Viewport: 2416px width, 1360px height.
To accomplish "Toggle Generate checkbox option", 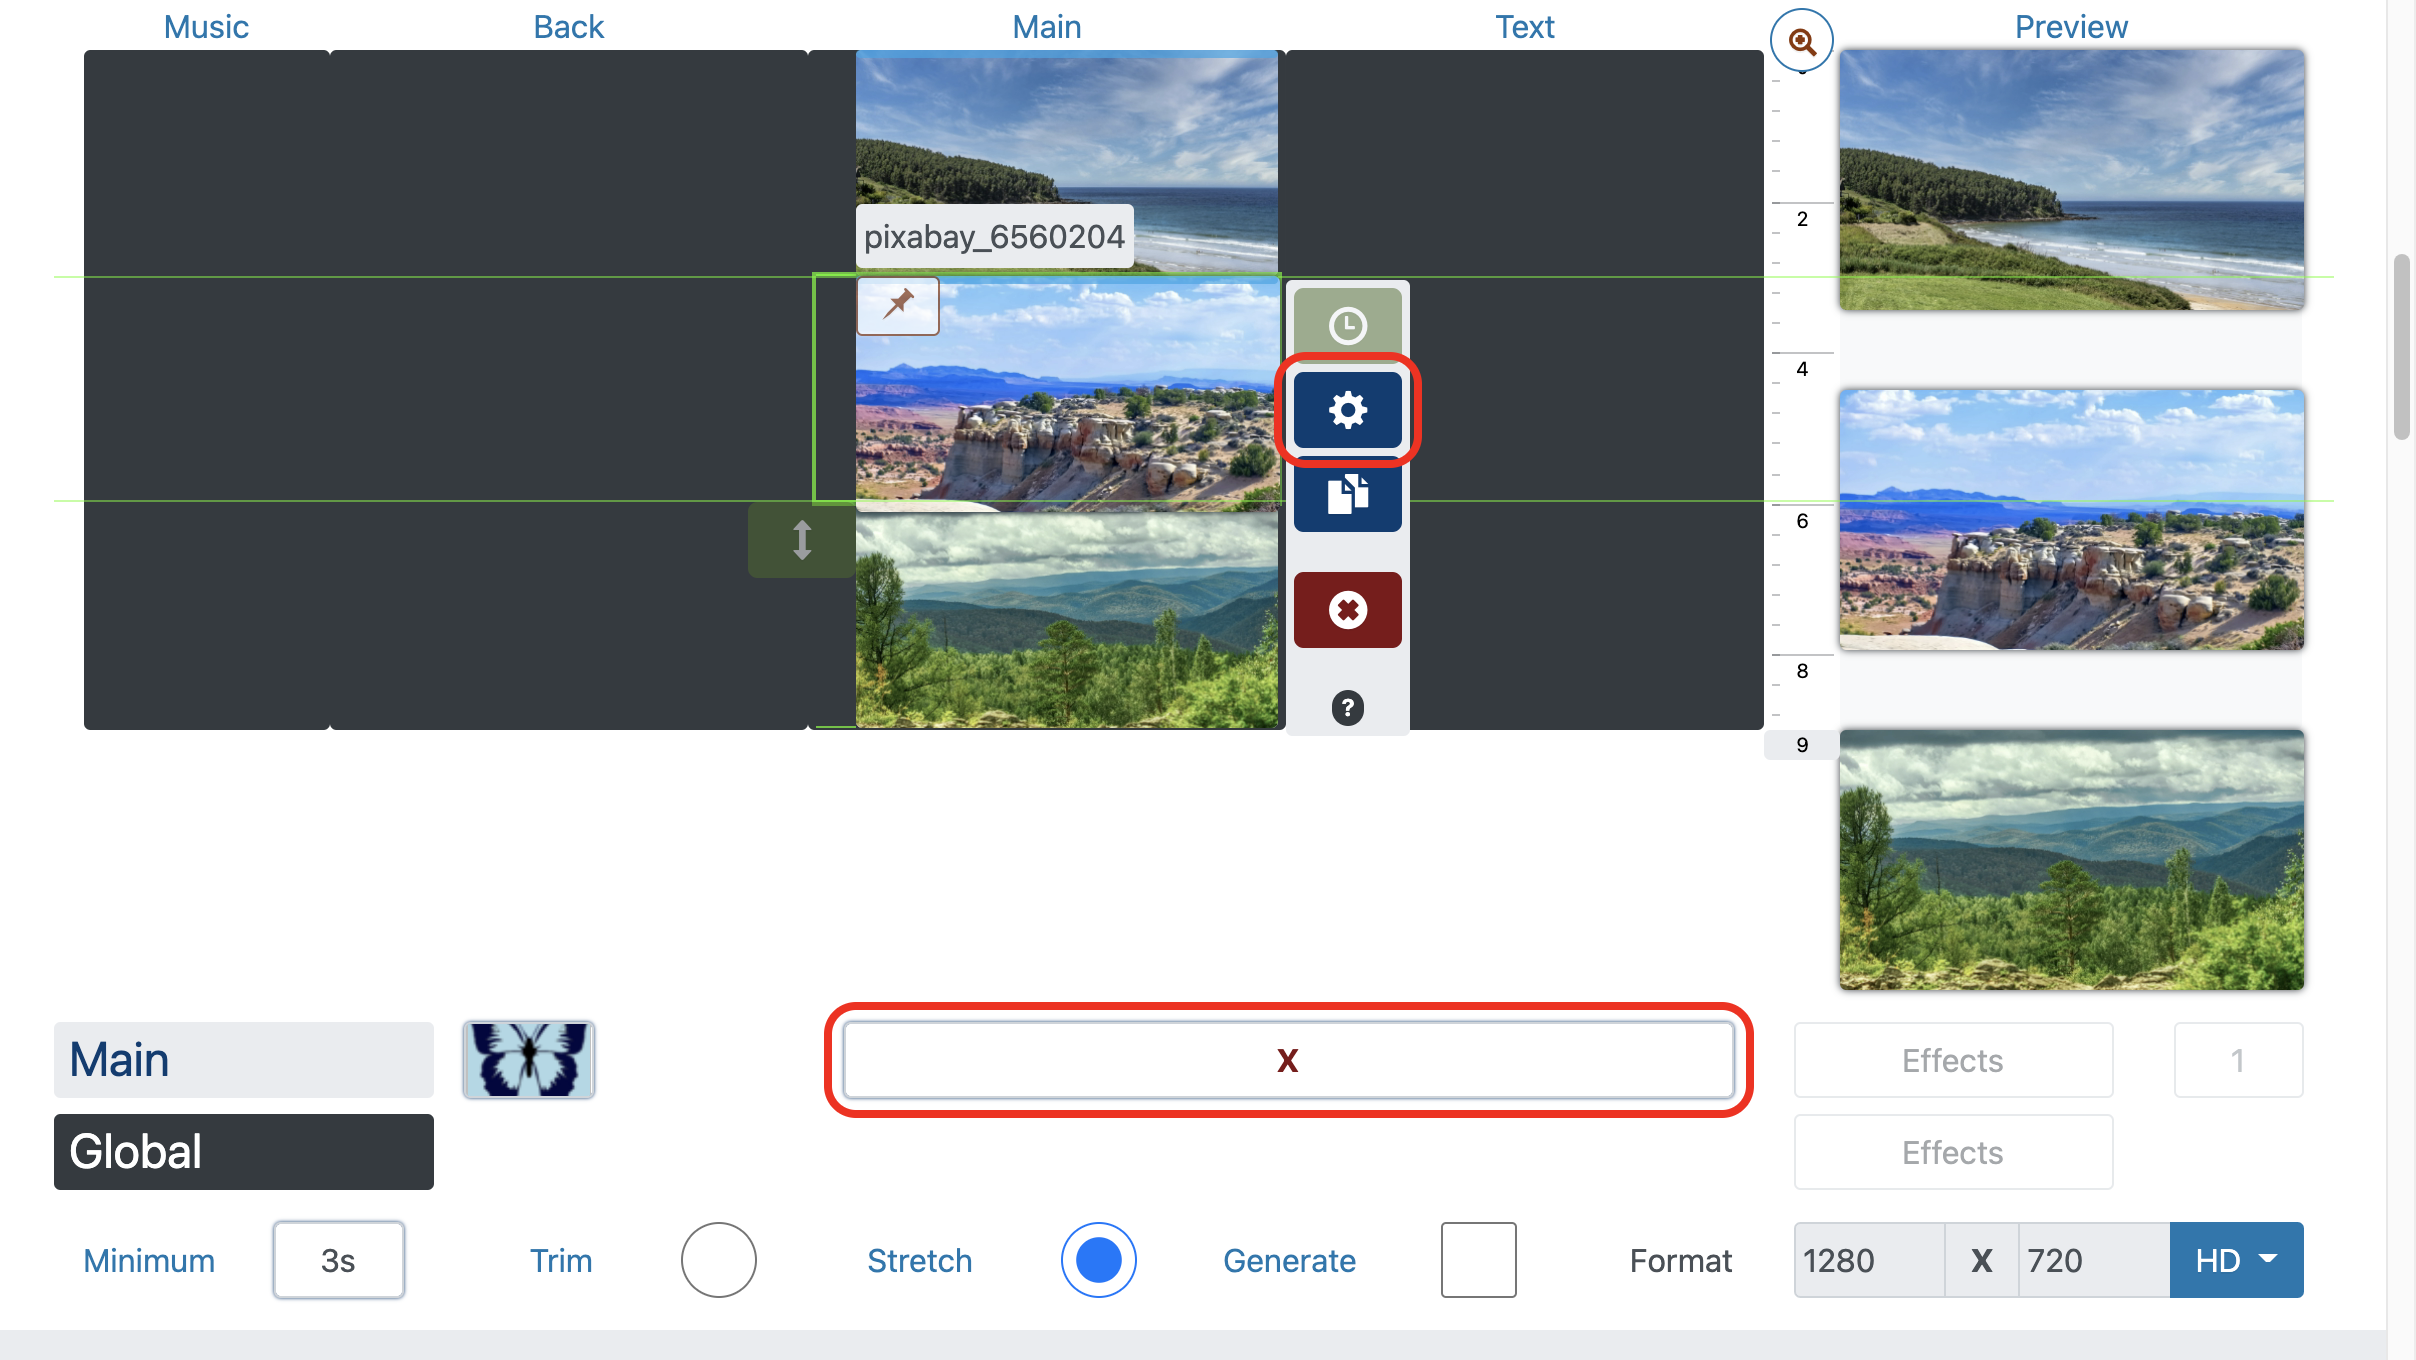I will pos(1478,1260).
